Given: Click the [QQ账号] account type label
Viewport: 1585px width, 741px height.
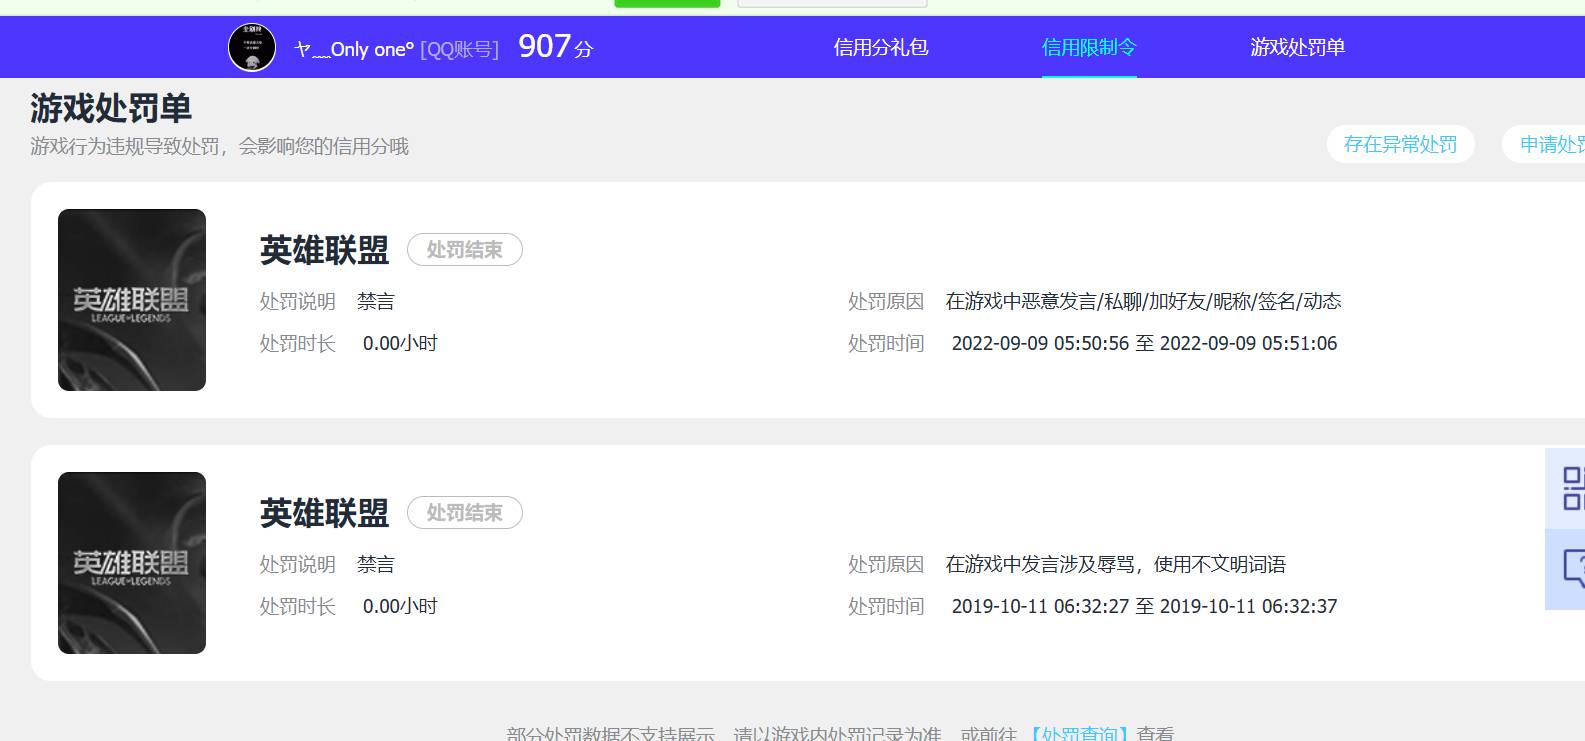Looking at the screenshot, I should [459, 49].
